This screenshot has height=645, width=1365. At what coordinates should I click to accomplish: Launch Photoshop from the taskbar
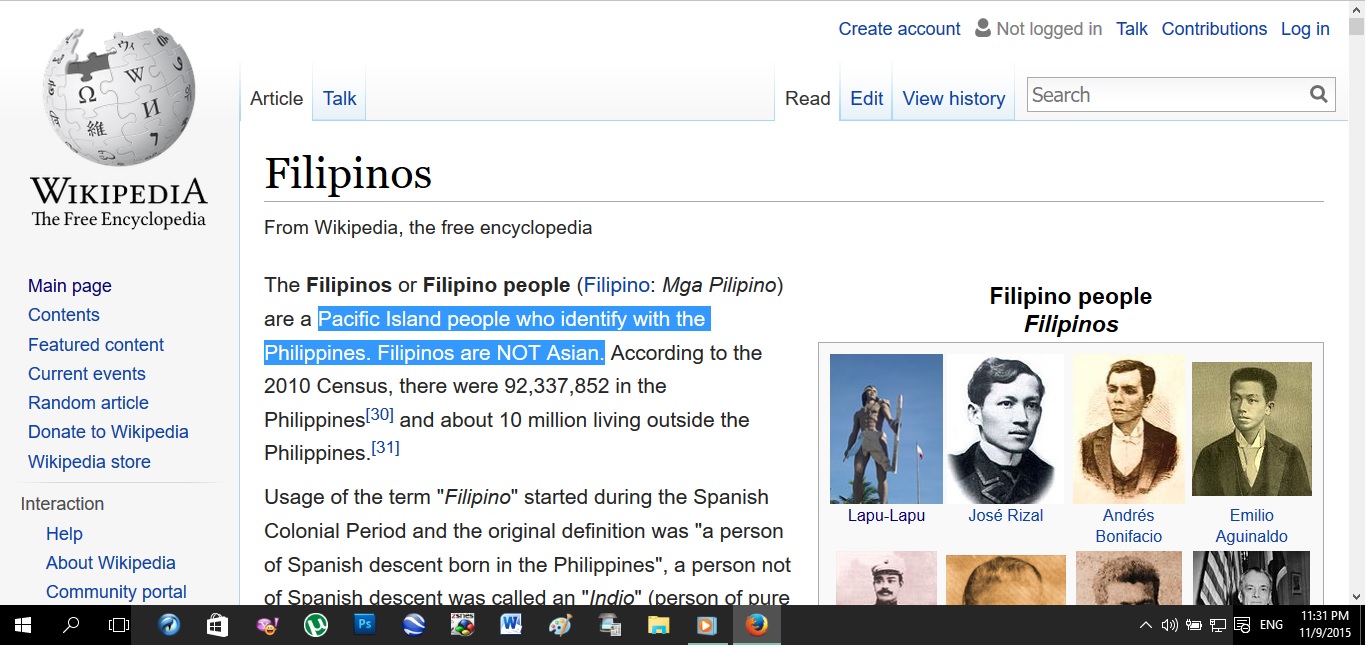pos(364,625)
